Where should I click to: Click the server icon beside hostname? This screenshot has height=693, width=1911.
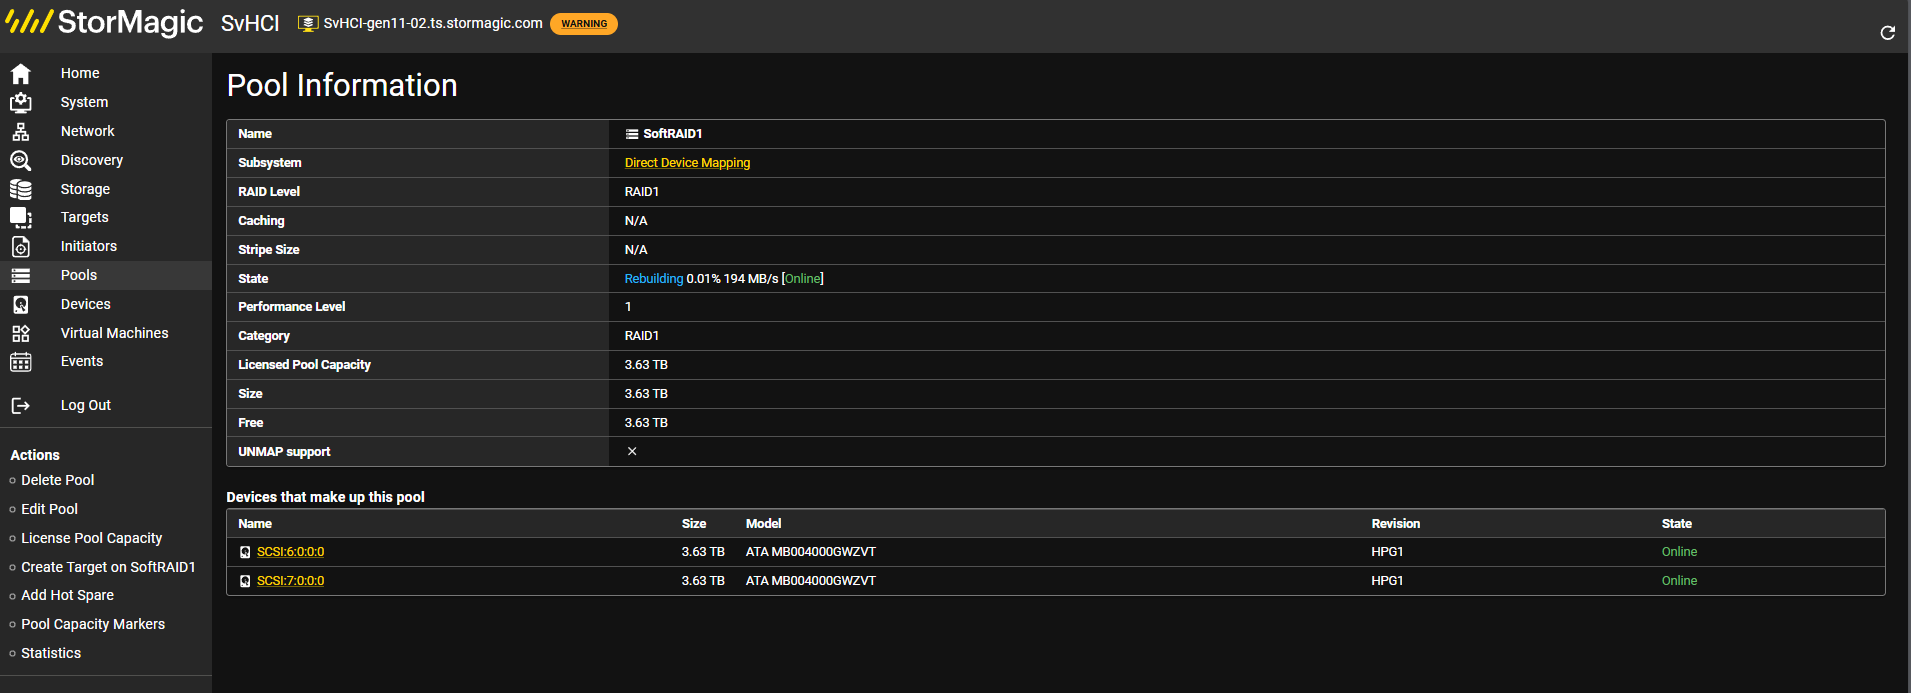308,23
